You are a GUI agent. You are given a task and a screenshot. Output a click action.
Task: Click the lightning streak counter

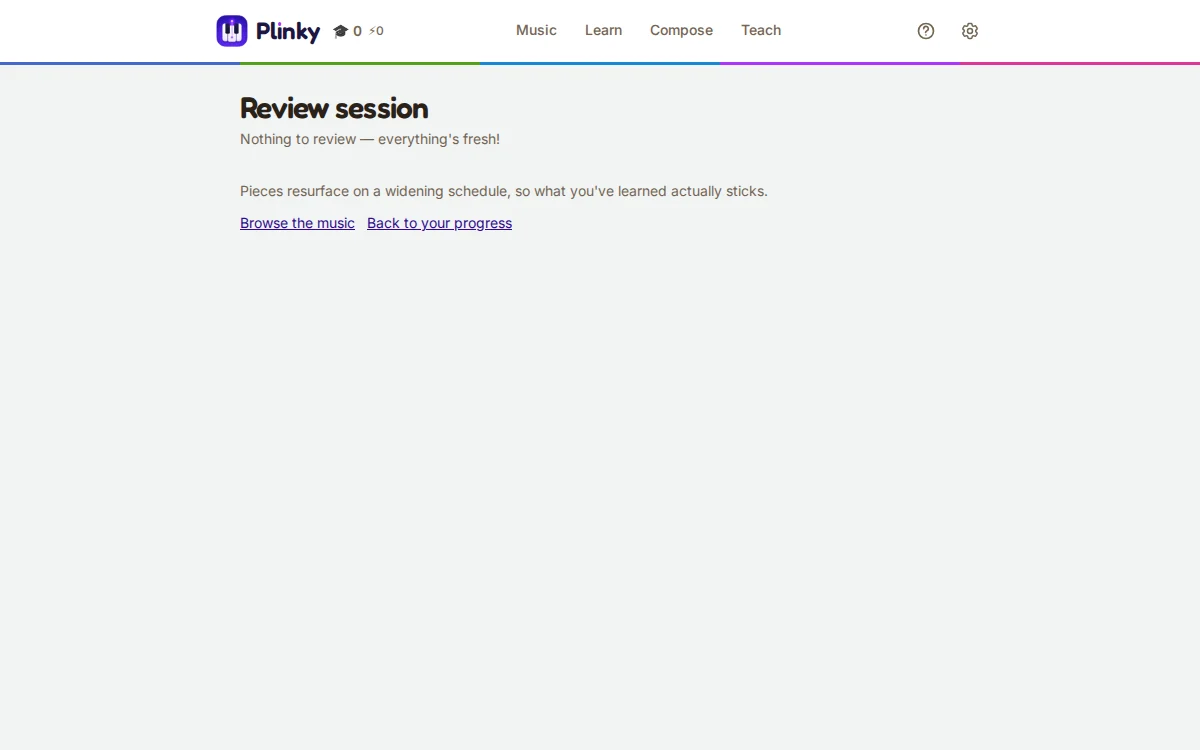pos(376,31)
